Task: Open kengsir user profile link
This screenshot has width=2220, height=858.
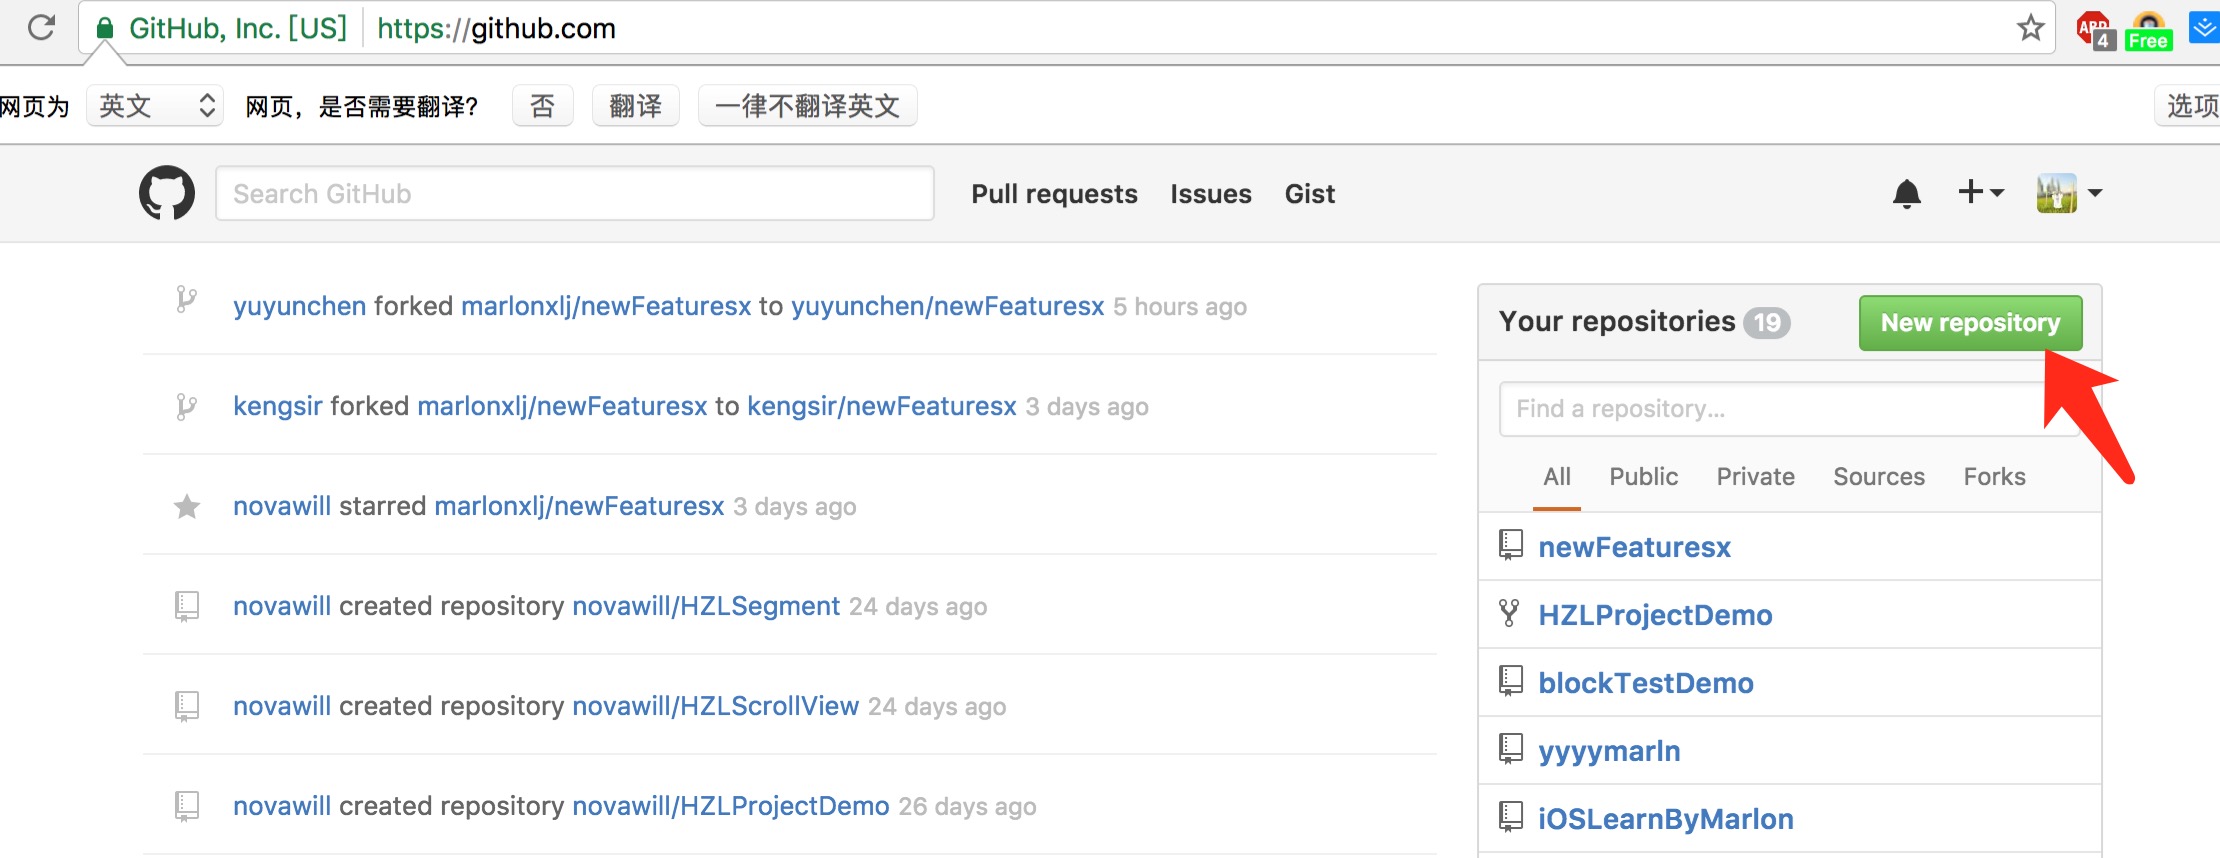Action: 278,406
